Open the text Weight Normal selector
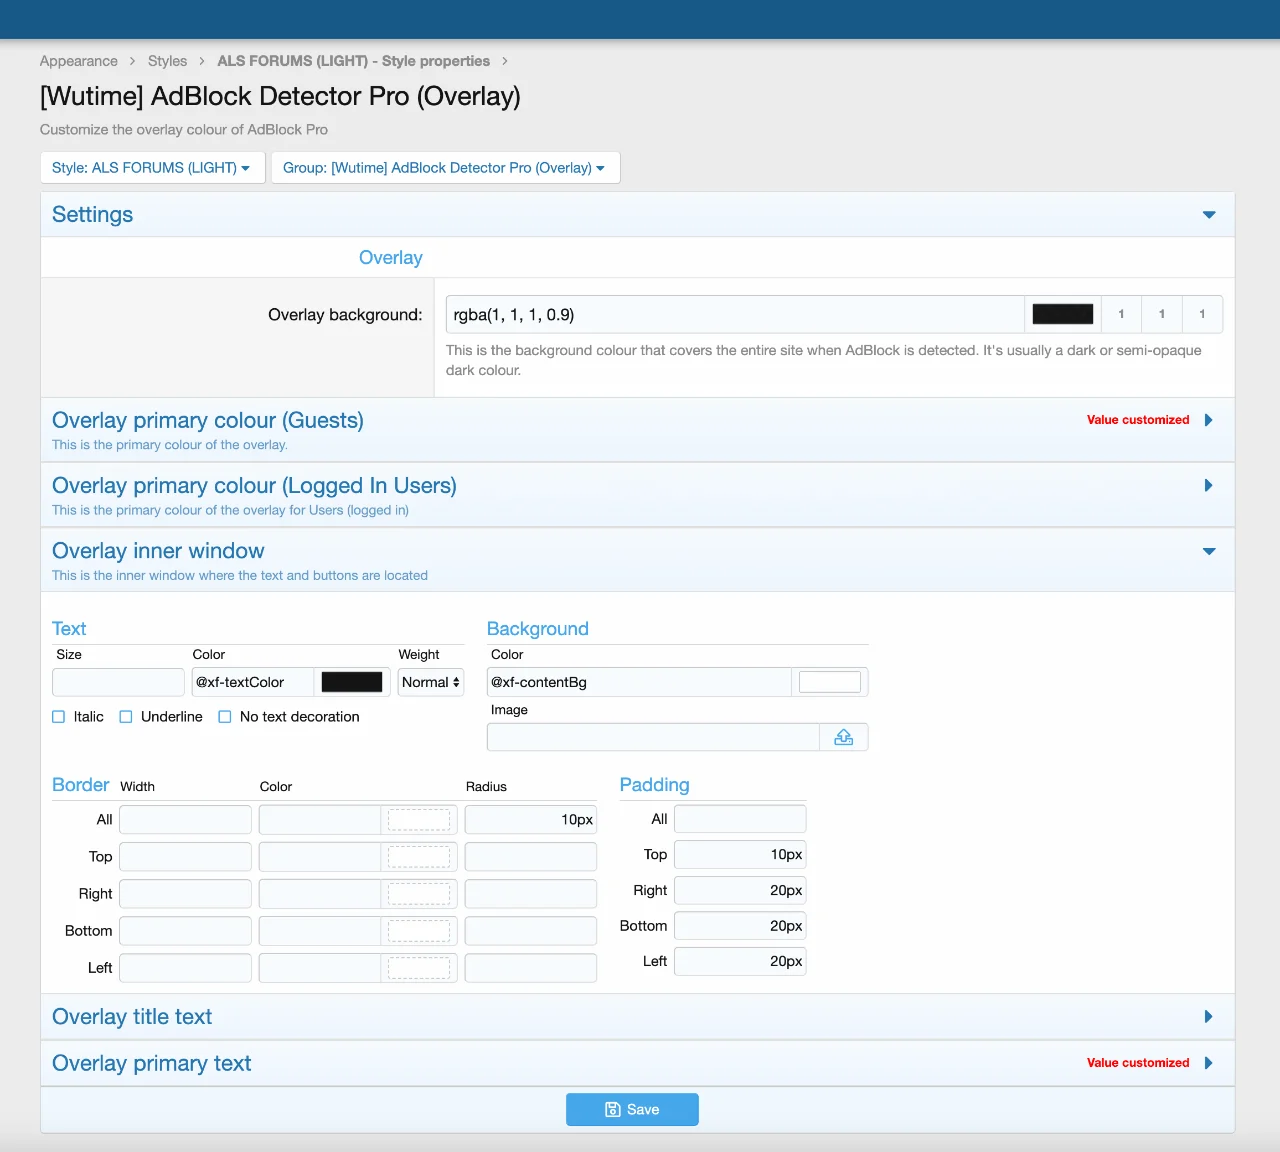The width and height of the screenshot is (1280, 1152). click(x=430, y=682)
